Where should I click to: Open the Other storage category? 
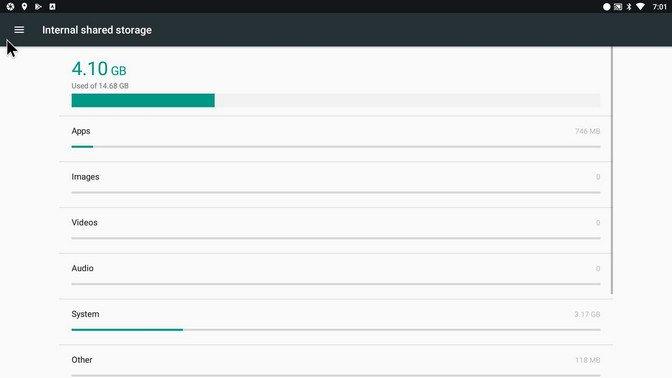pyautogui.click(x=336, y=362)
